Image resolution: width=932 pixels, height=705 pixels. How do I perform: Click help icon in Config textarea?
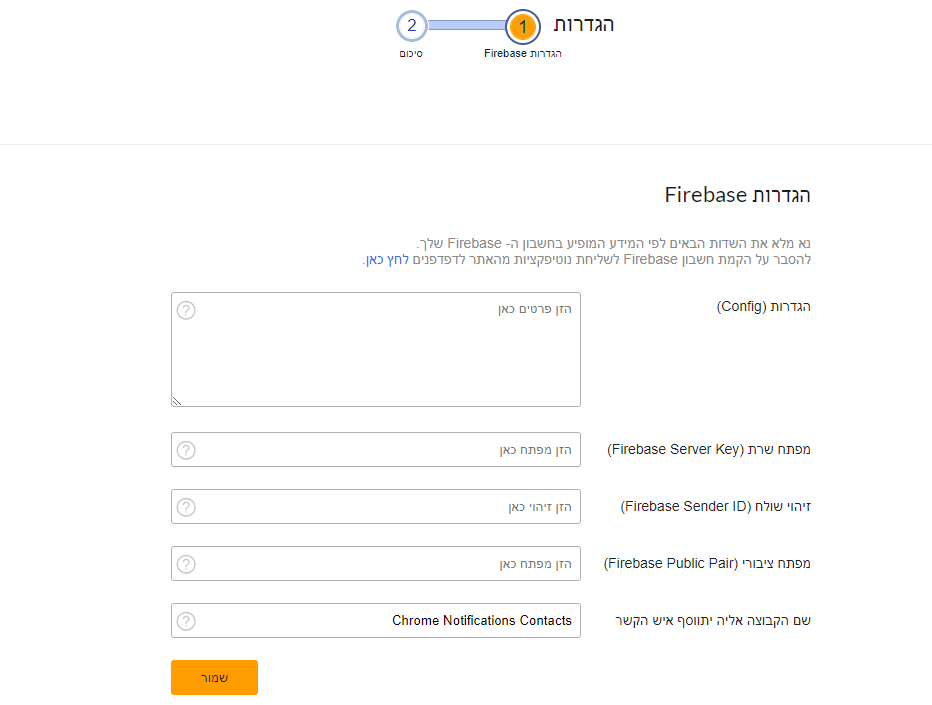pos(186,310)
